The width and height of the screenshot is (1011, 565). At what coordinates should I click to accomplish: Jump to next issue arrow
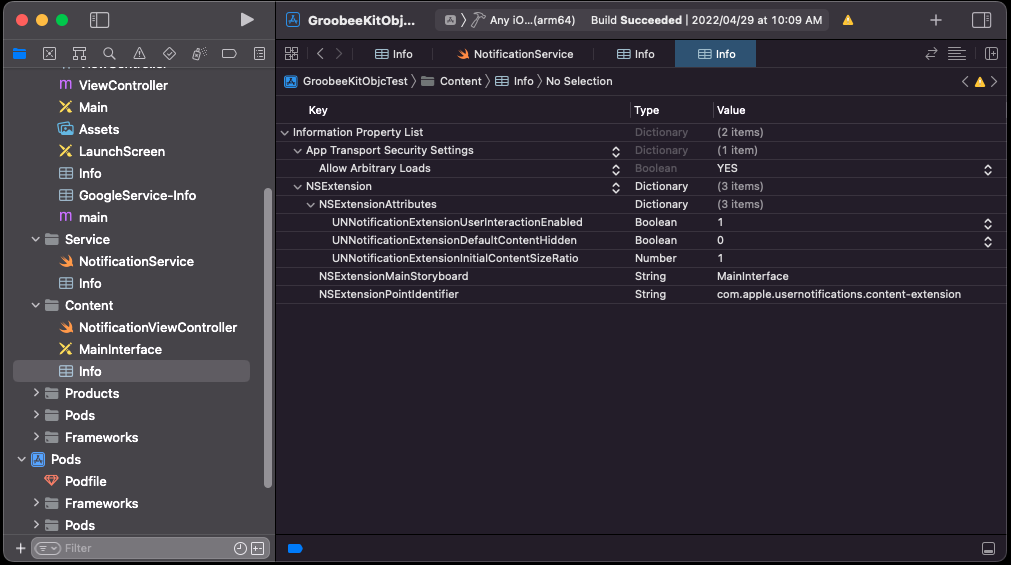994,81
